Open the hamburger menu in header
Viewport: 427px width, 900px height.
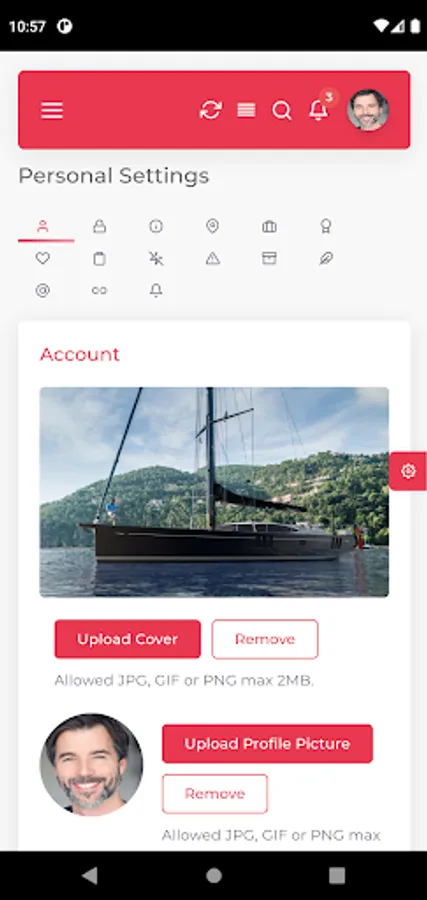coord(52,110)
